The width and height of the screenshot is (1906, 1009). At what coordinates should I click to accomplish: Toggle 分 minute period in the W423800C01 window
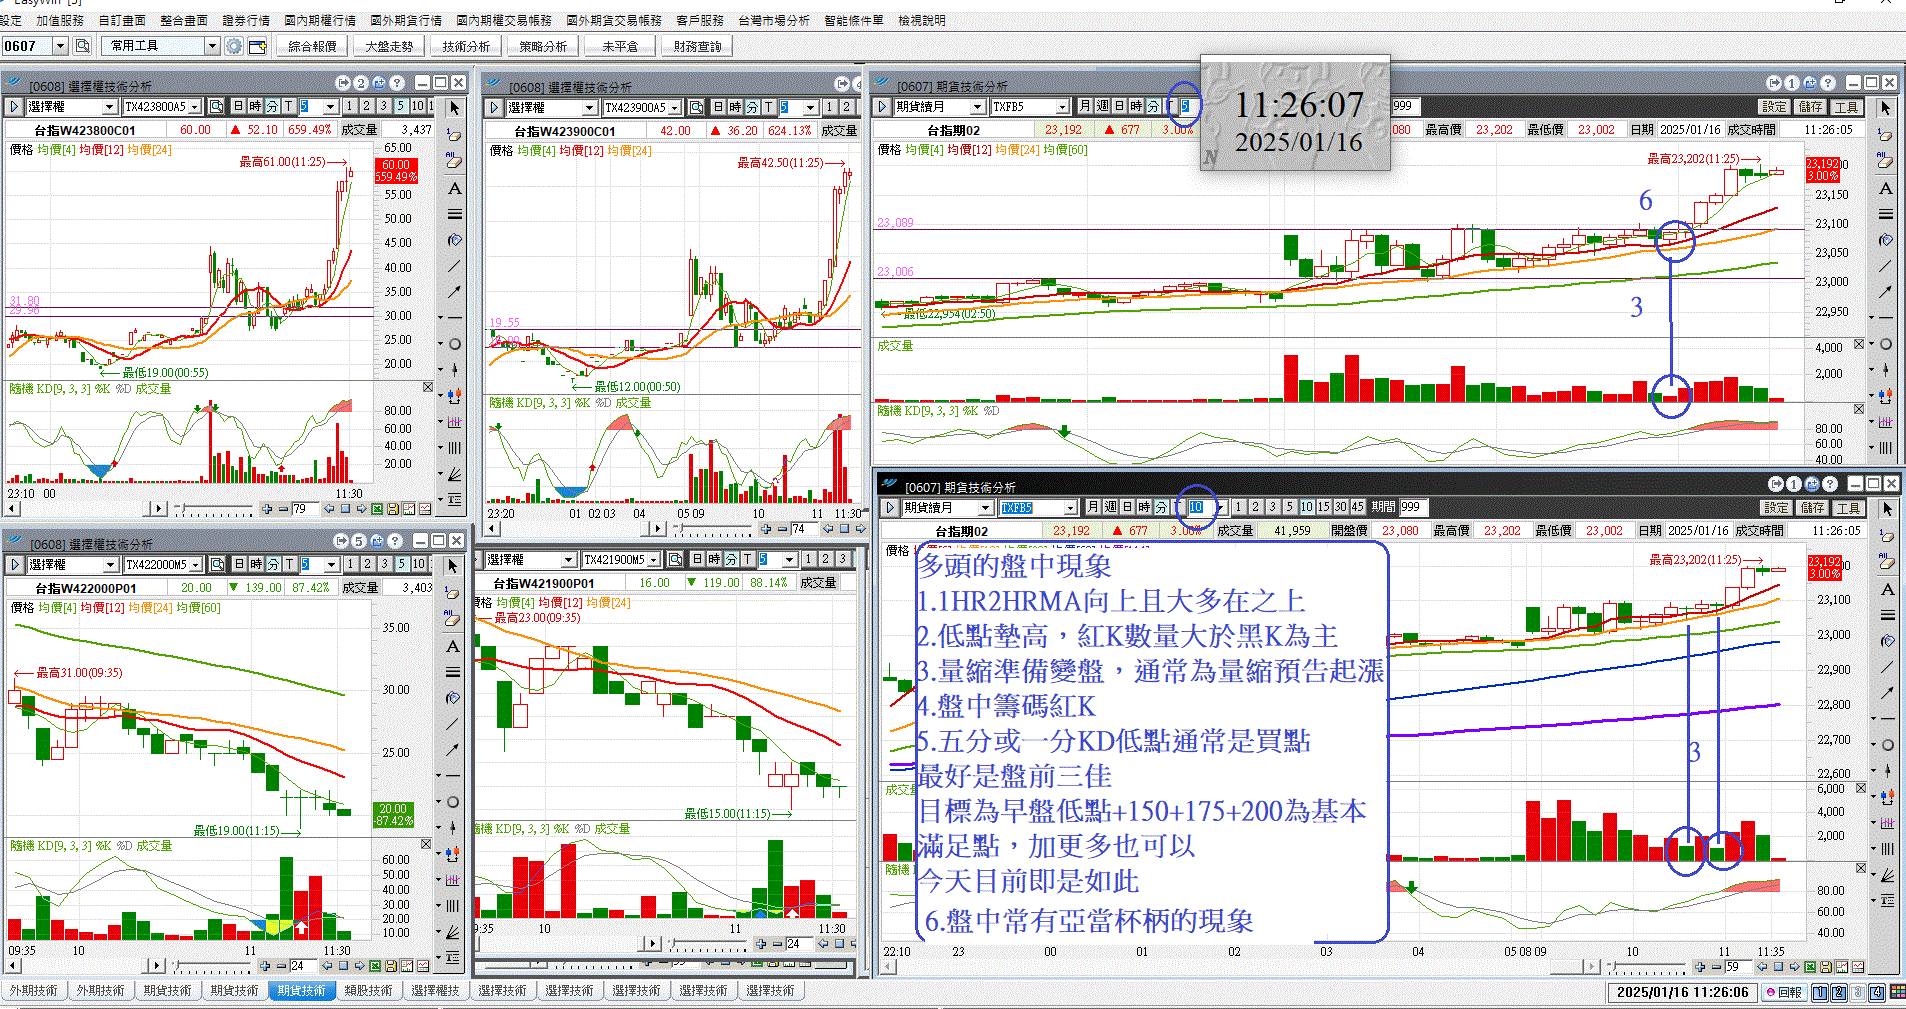tap(271, 106)
